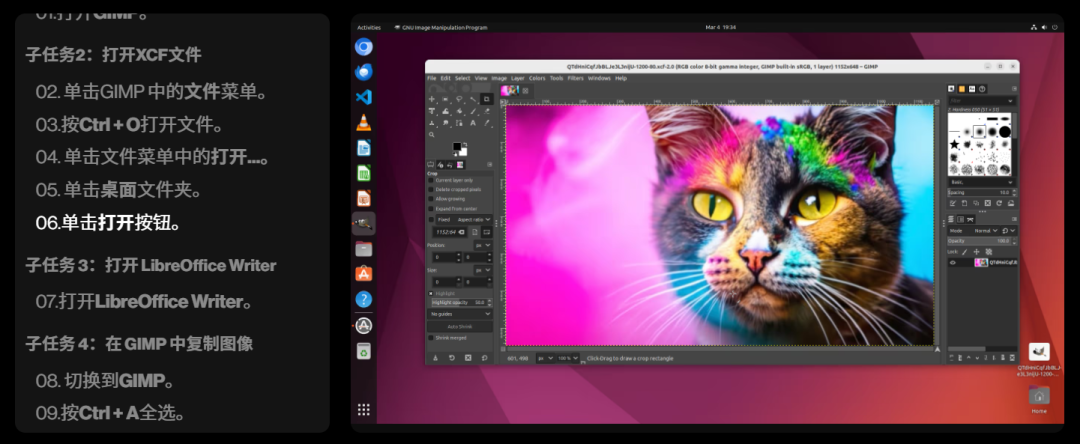Open the brush filter dropdown arrow
This screenshot has width=1080, height=444.
[1010, 101]
